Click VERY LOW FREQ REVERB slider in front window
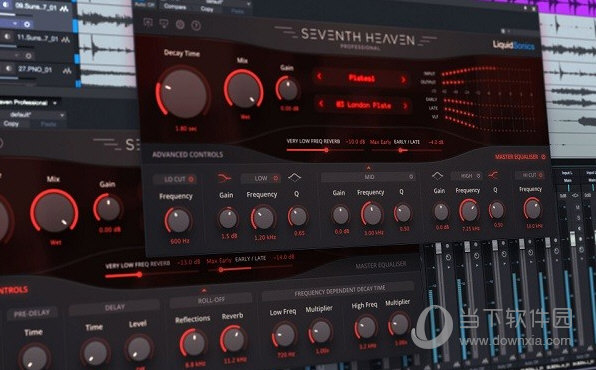The height and width of the screenshot is (370, 596). [325, 150]
